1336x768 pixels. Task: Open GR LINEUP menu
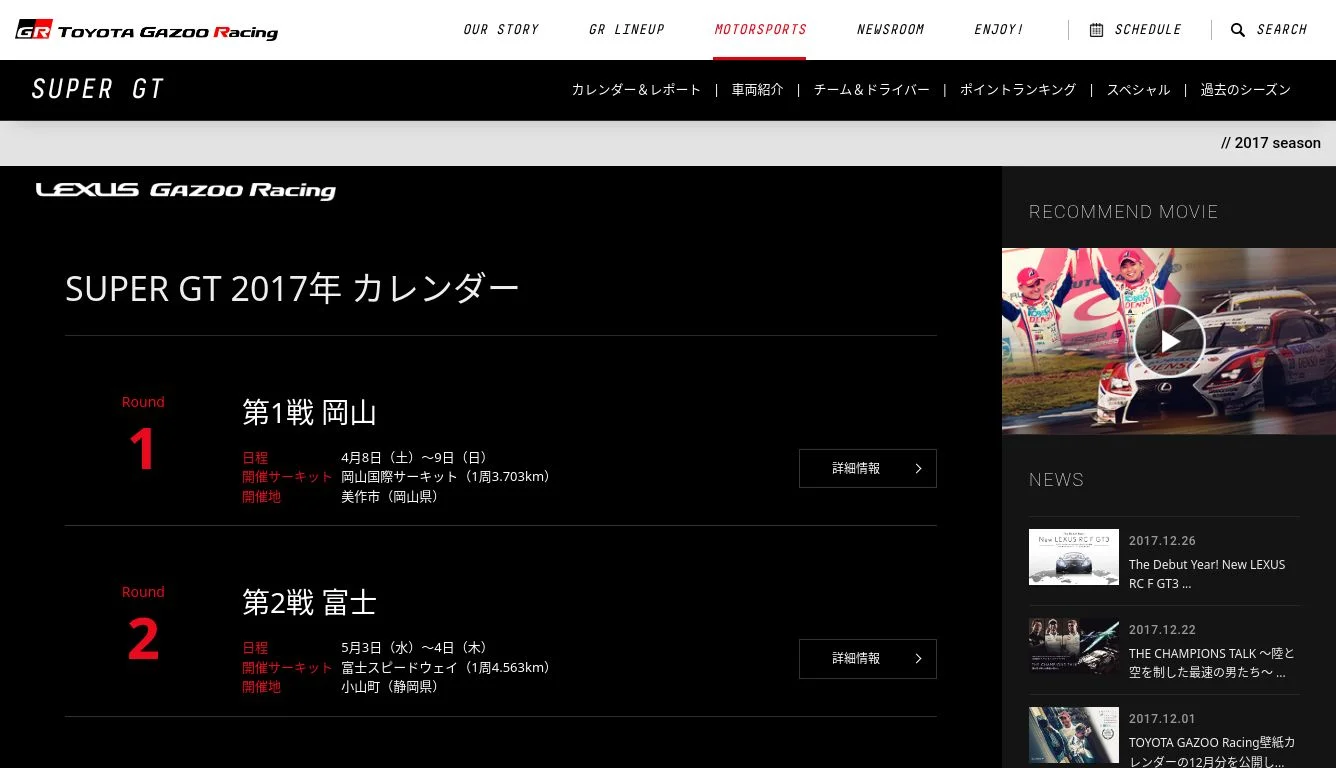click(x=627, y=30)
